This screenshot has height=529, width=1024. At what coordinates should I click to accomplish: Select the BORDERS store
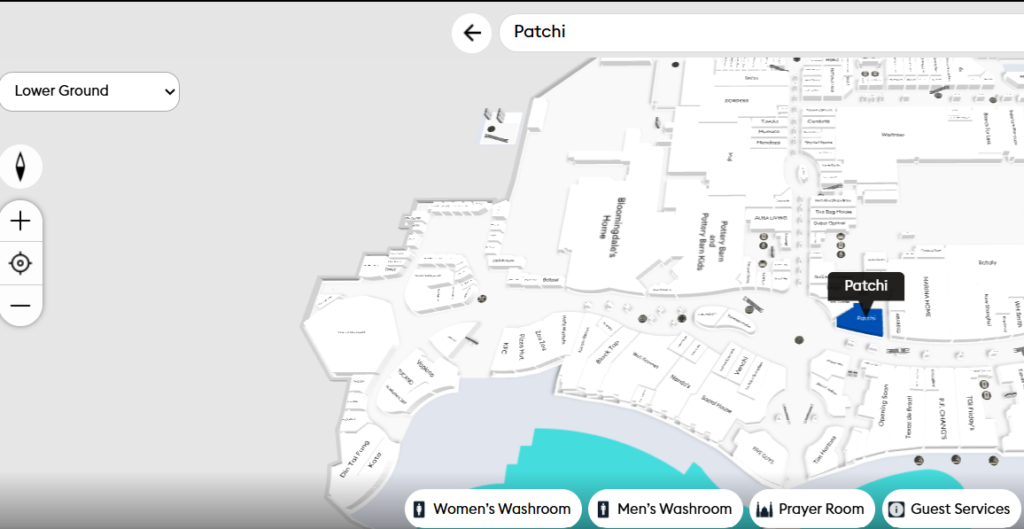pos(736,101)
